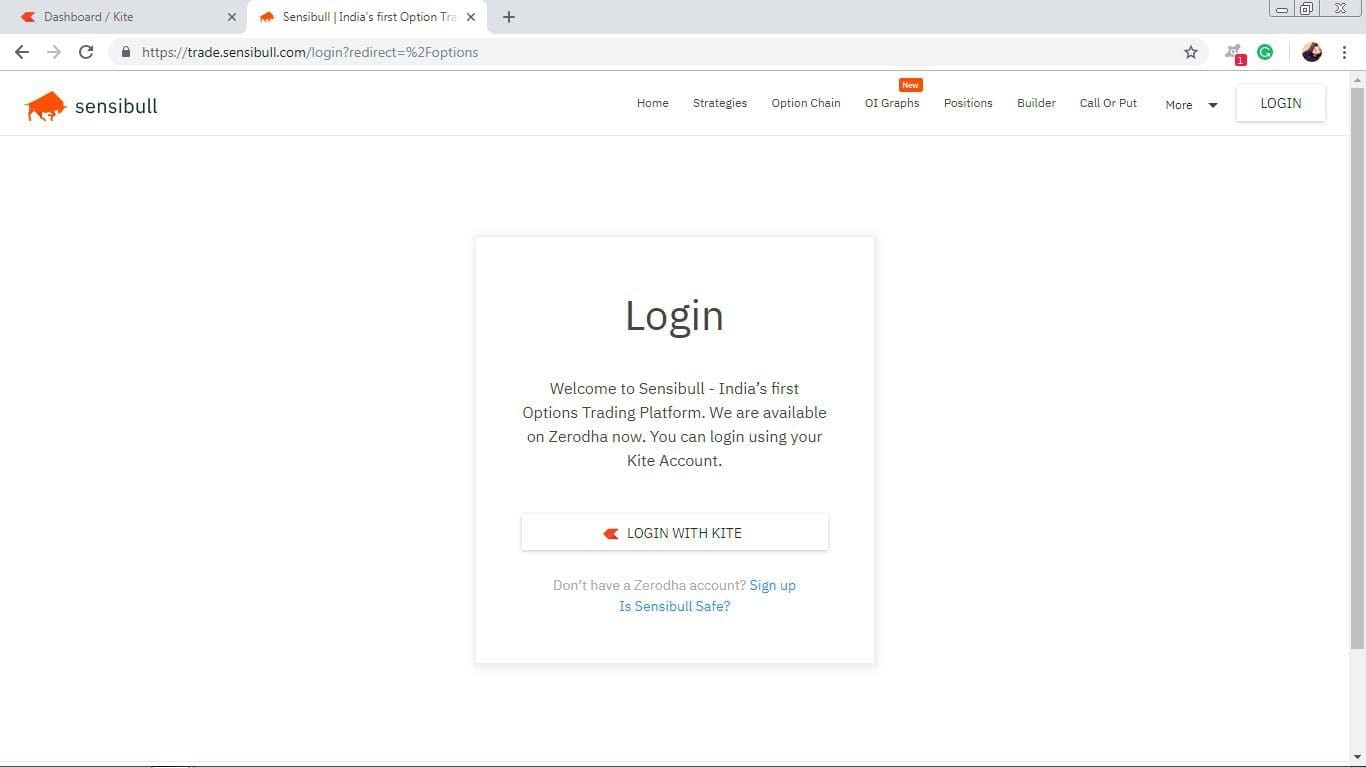Open the green Grammarly extension icon

(x=1265, y=52)
